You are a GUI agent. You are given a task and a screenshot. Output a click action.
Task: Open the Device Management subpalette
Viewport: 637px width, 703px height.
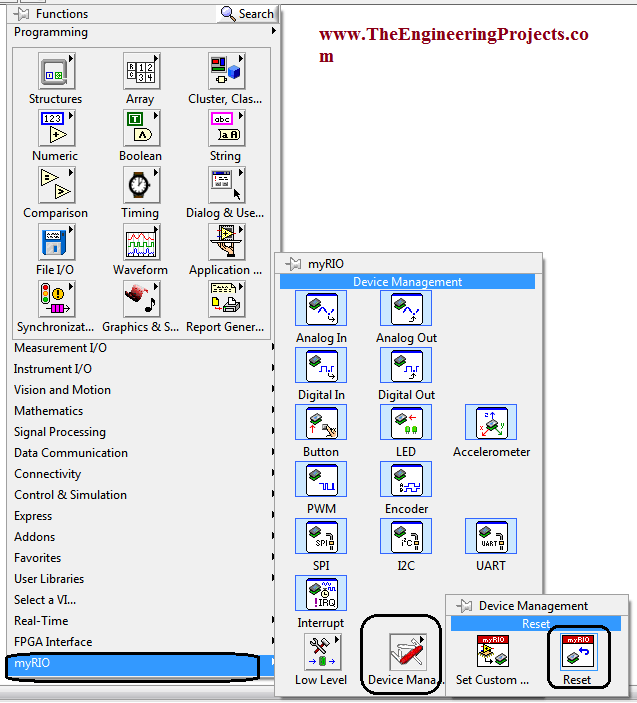click(x=407, y=651)
